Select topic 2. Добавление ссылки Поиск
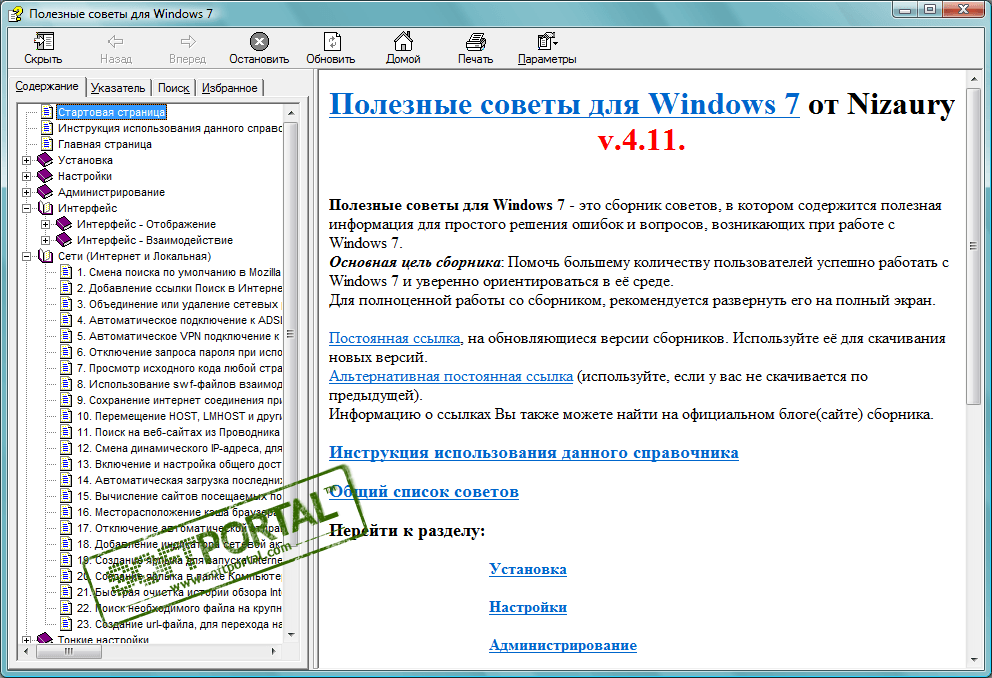The height and width of the screenshot is (678, 992). (179, 288)
